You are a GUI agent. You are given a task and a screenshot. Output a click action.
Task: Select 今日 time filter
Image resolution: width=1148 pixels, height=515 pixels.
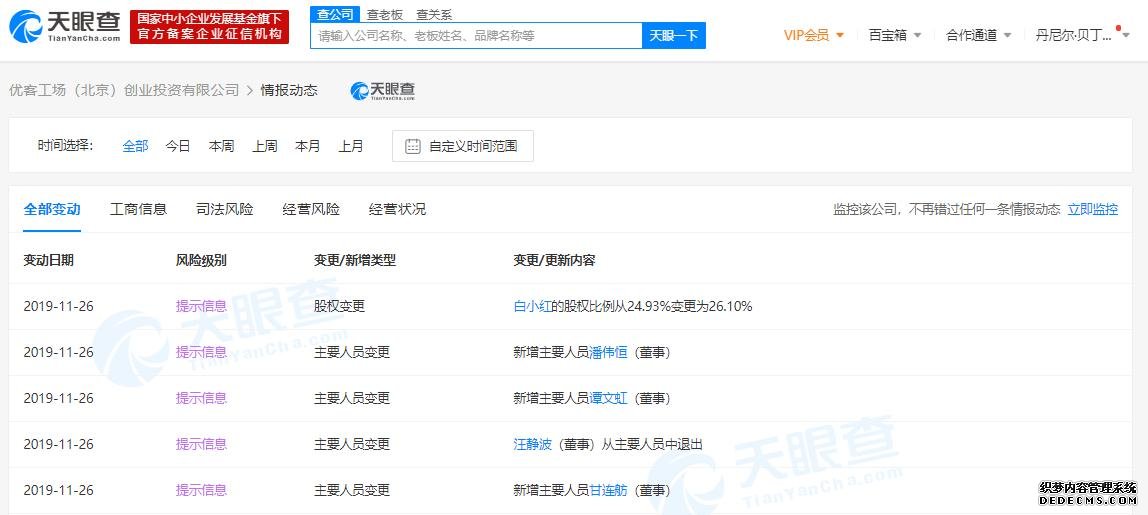point(178,146)
